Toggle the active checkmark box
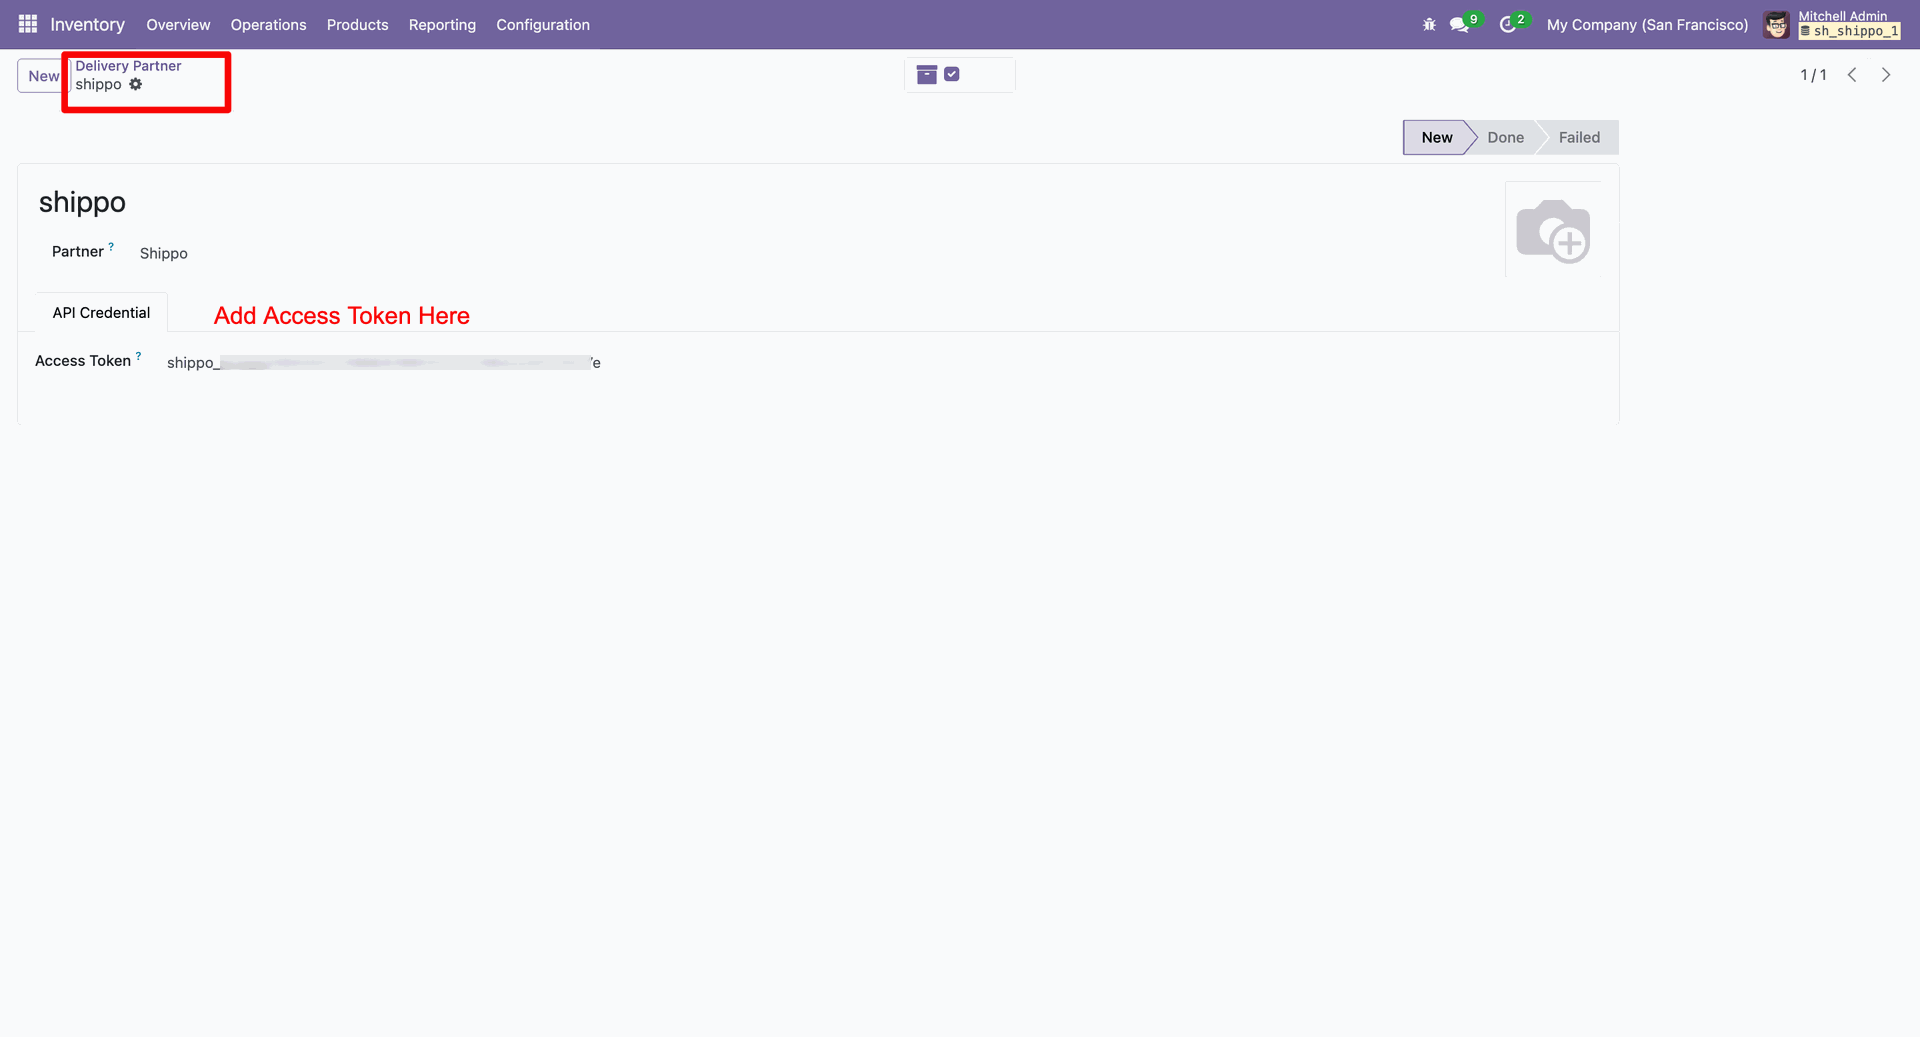 [952, 74]
